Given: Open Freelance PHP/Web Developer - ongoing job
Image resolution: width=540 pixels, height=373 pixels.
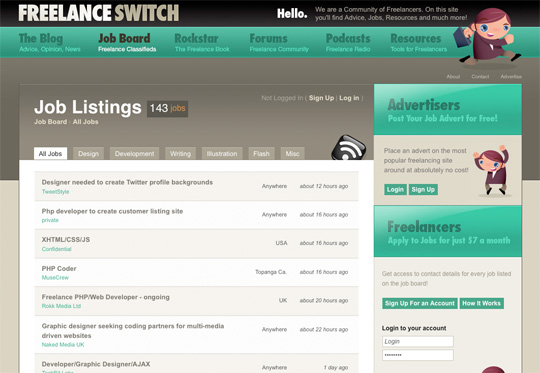Looking at the screenshot, I should [x=105, y=297].
